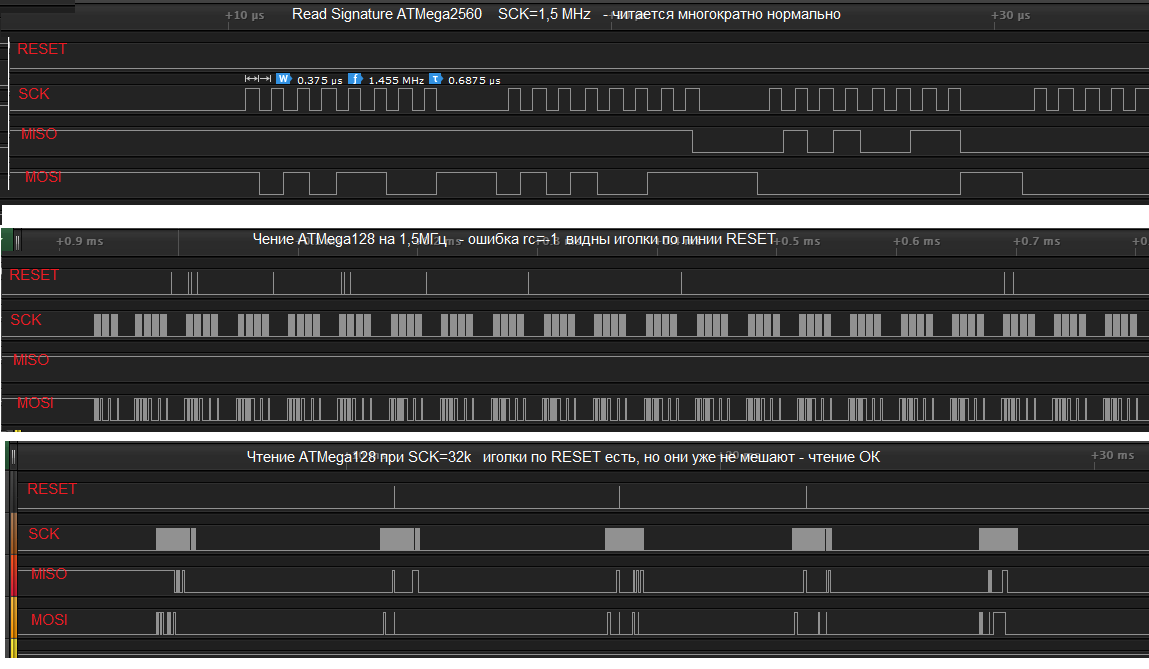This screenshot has width=1149, height=669.
Task: Click the +10 µs time marker in top panel
Action: coord(245,16)
